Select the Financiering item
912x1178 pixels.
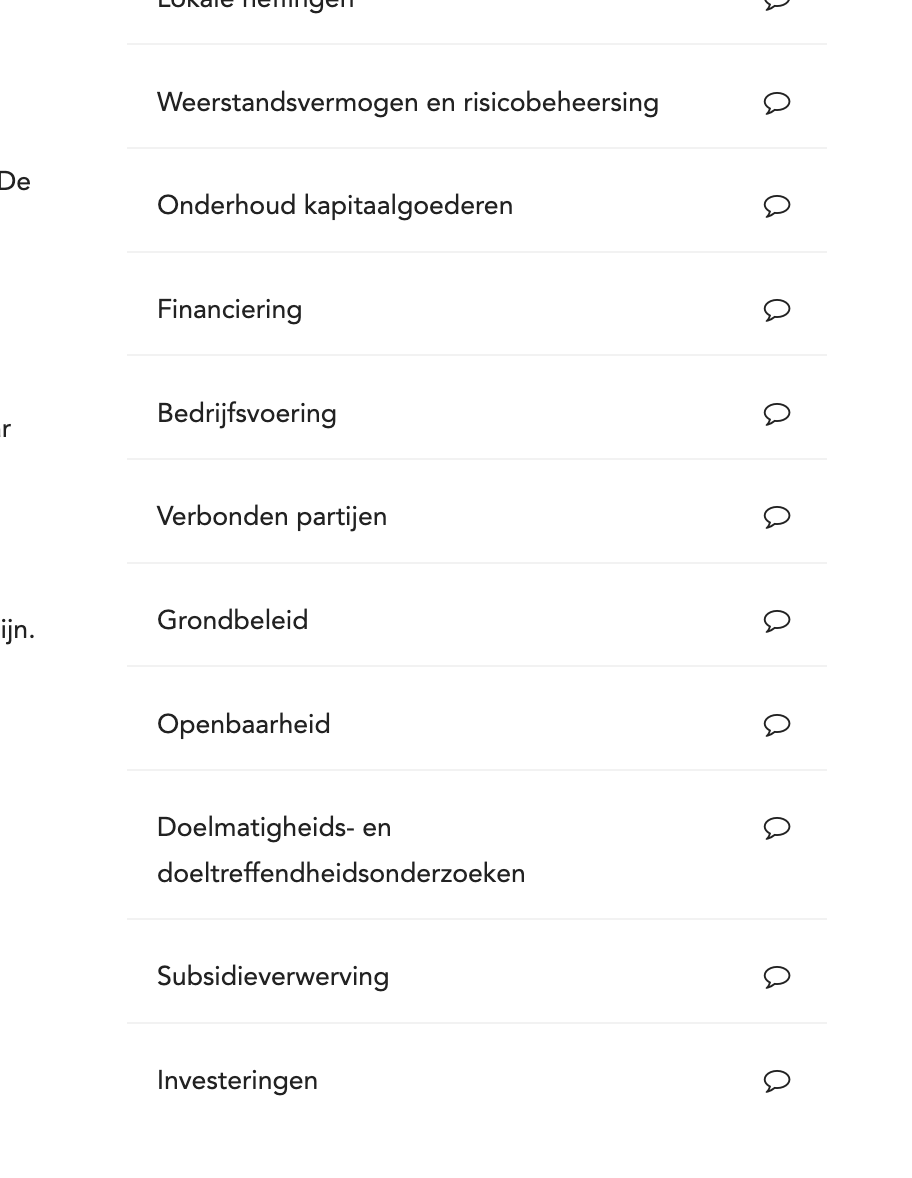coord(229,310)
